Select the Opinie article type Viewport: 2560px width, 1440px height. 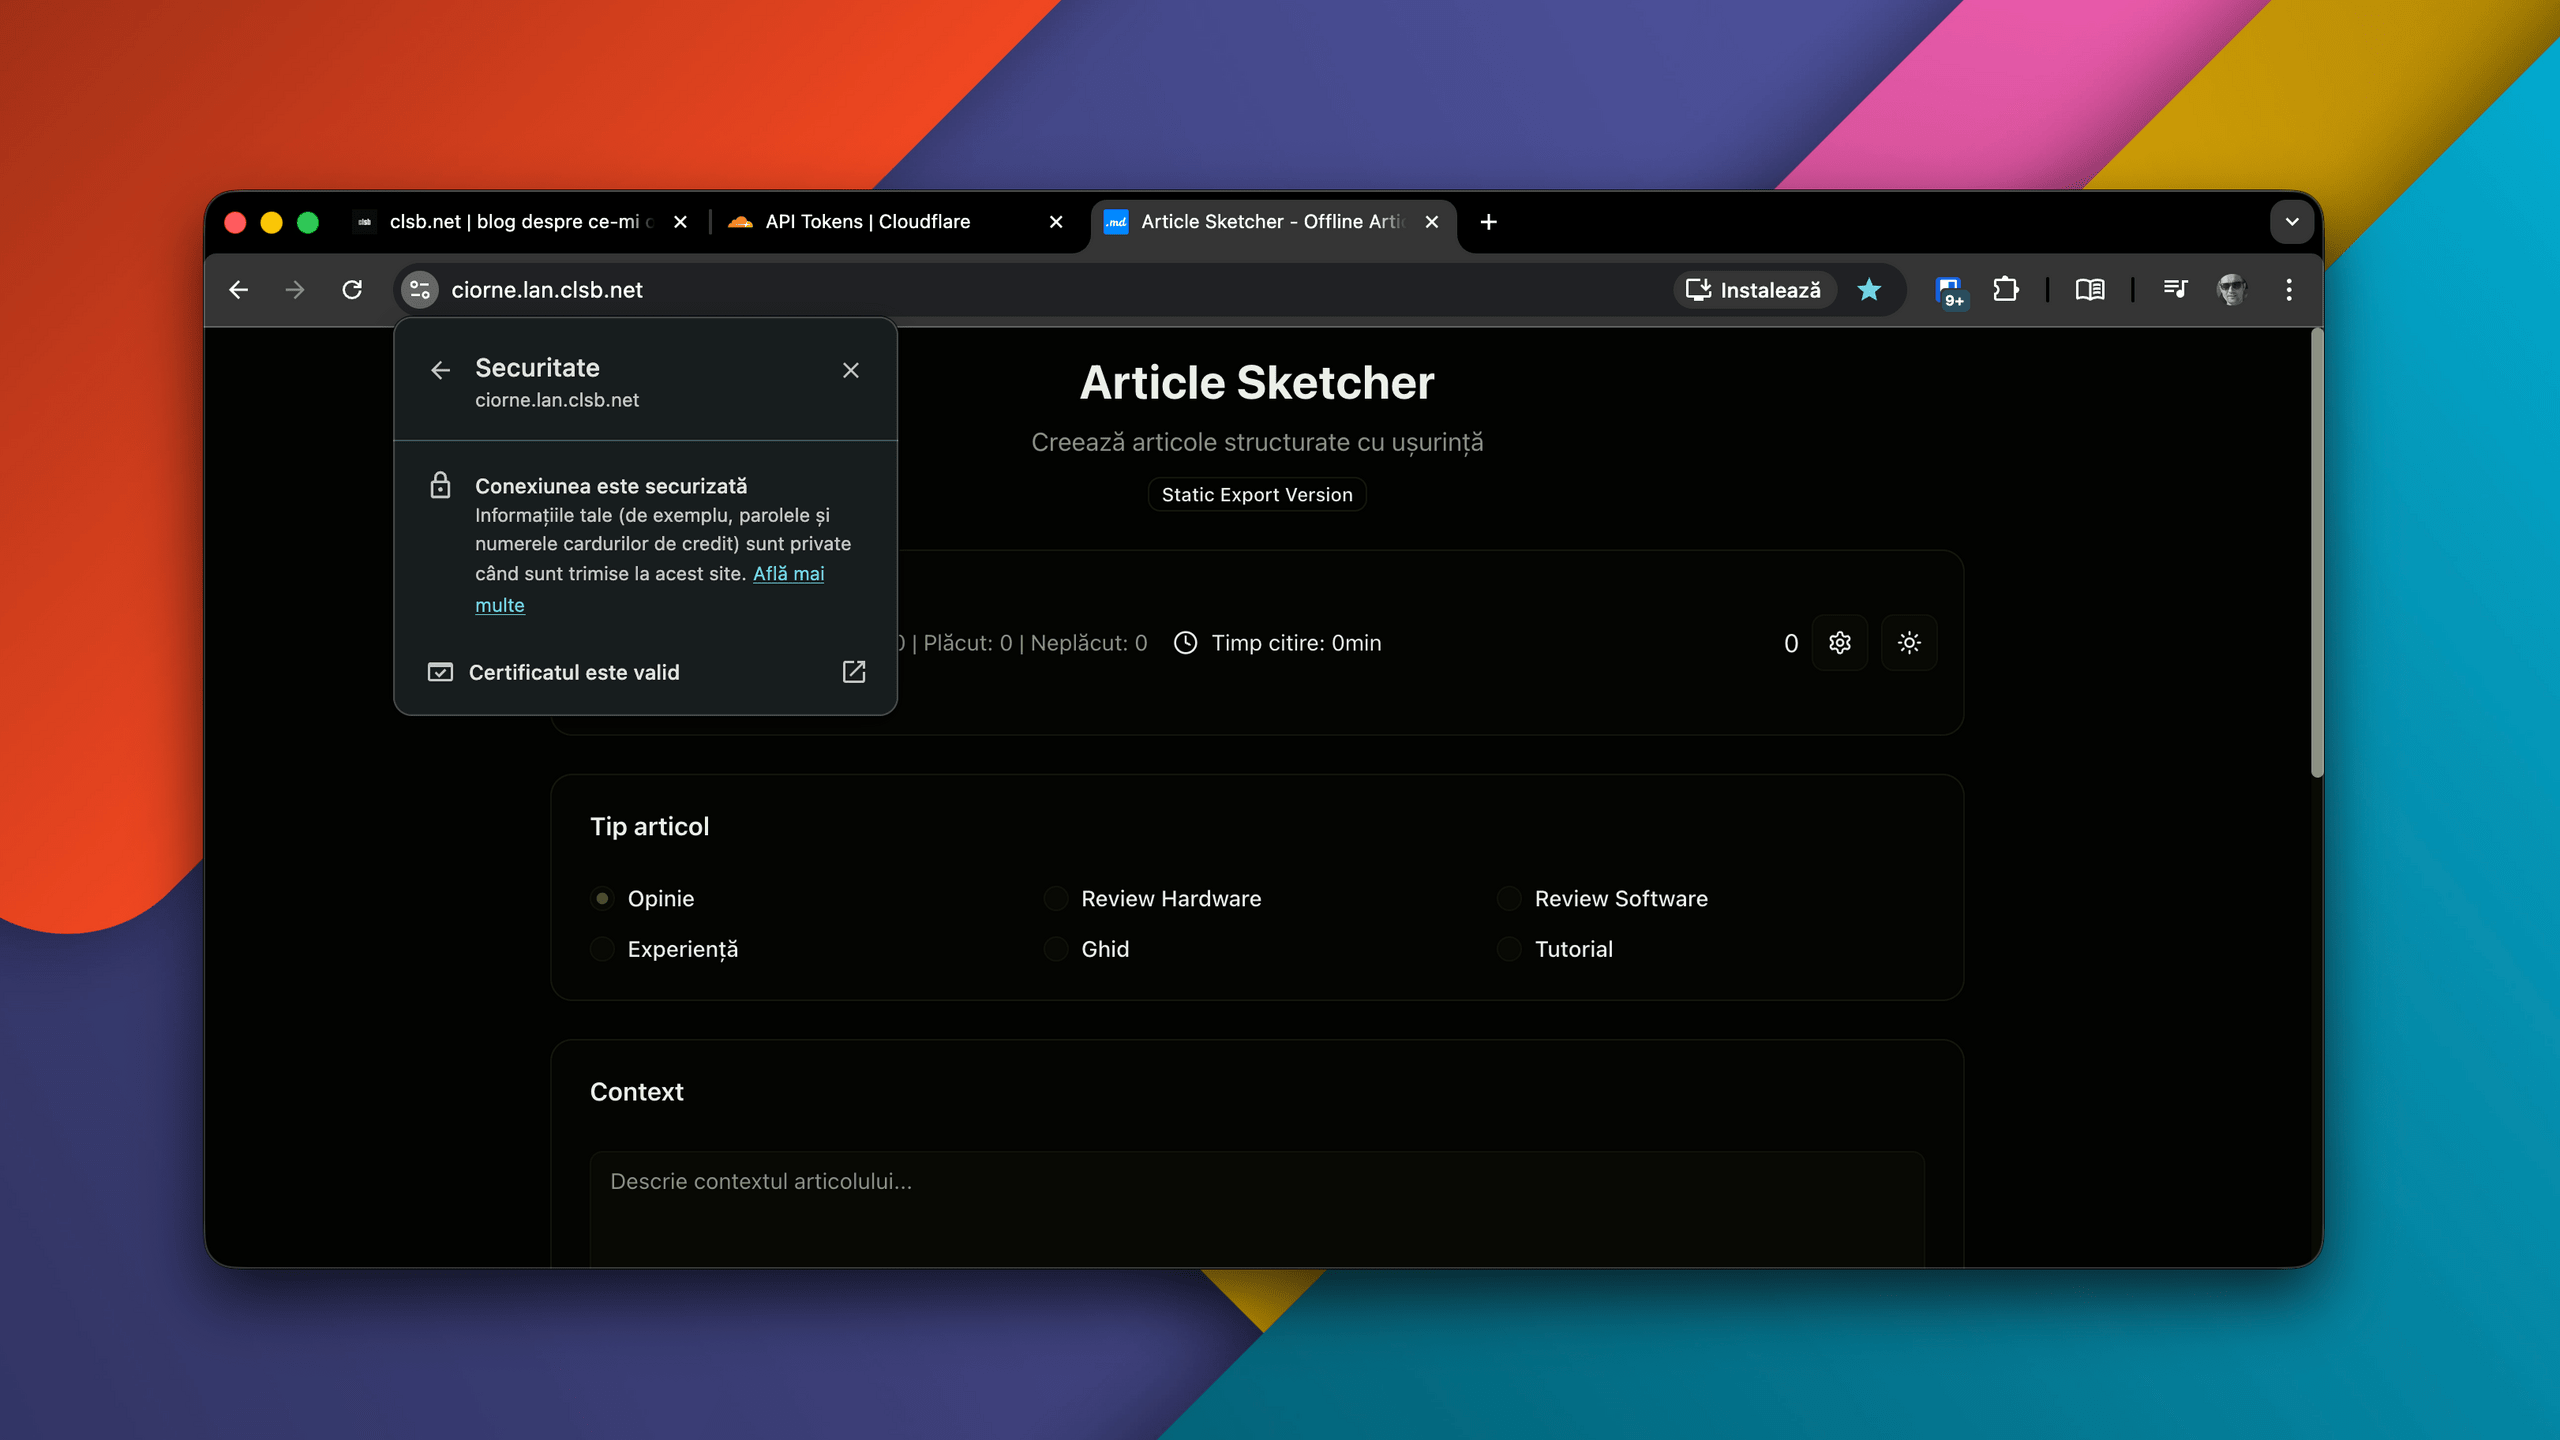(x=602, y=899)
